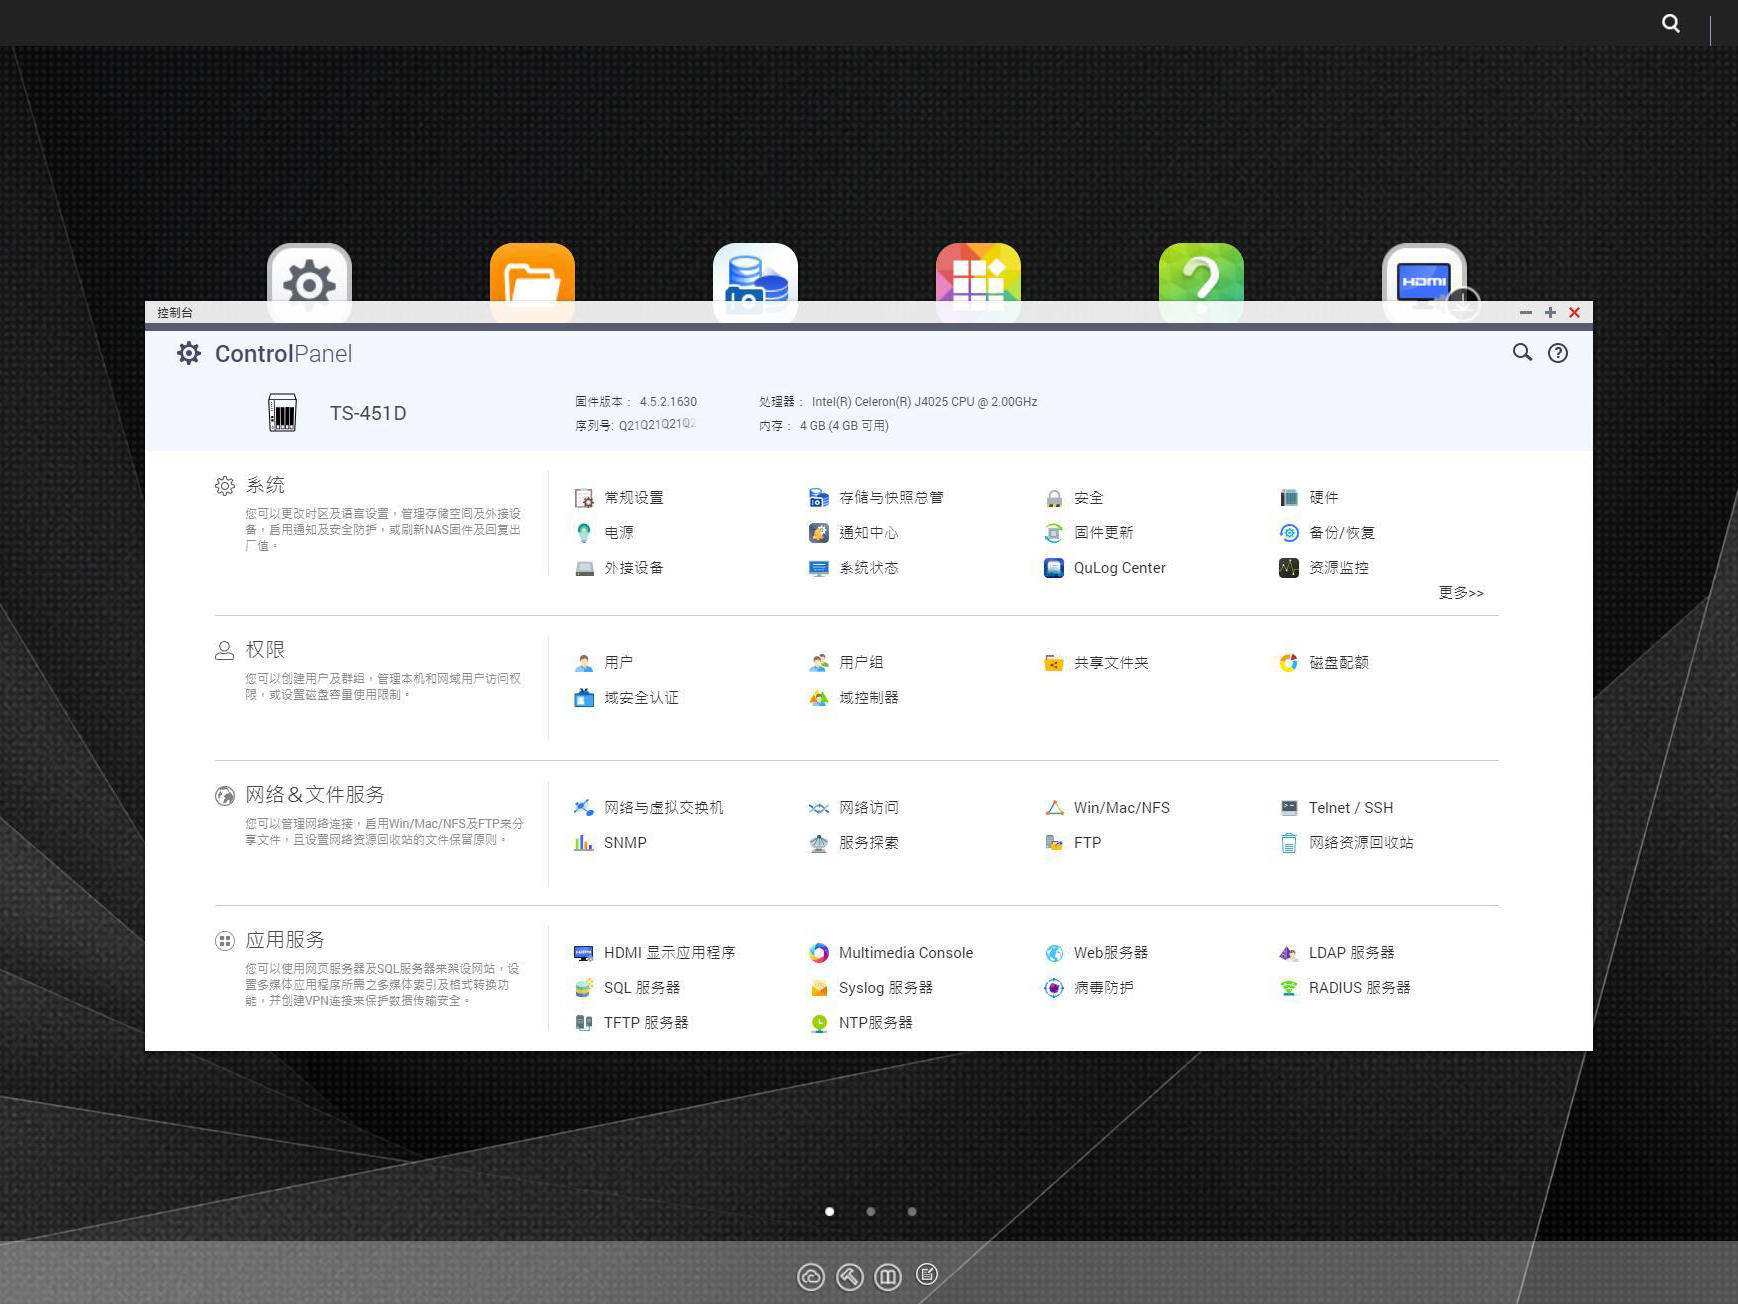This screenshot has width=1738, height=1304.
Task: Open the Telnet / SSH settings
Action: pos(1349,807)
